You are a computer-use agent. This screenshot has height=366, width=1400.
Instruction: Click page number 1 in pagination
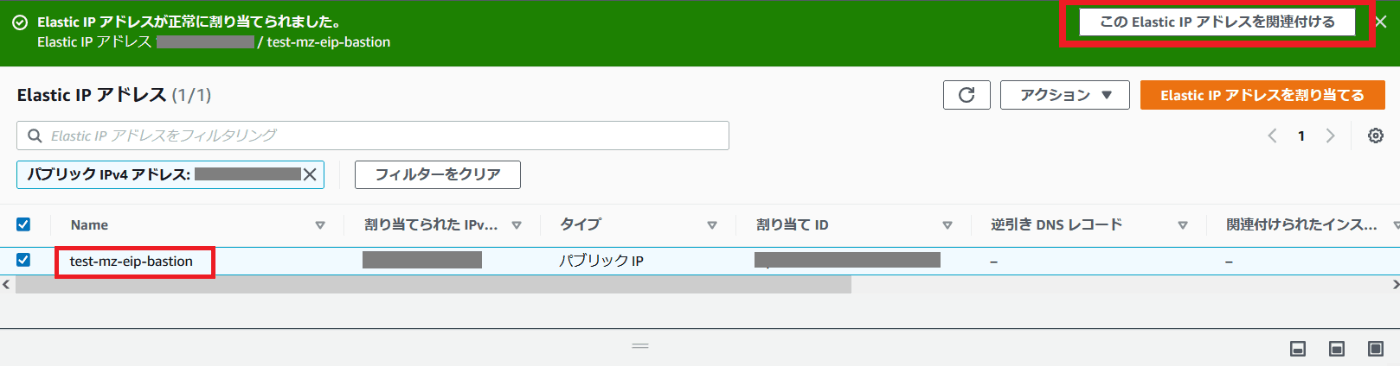point(1301,136)
